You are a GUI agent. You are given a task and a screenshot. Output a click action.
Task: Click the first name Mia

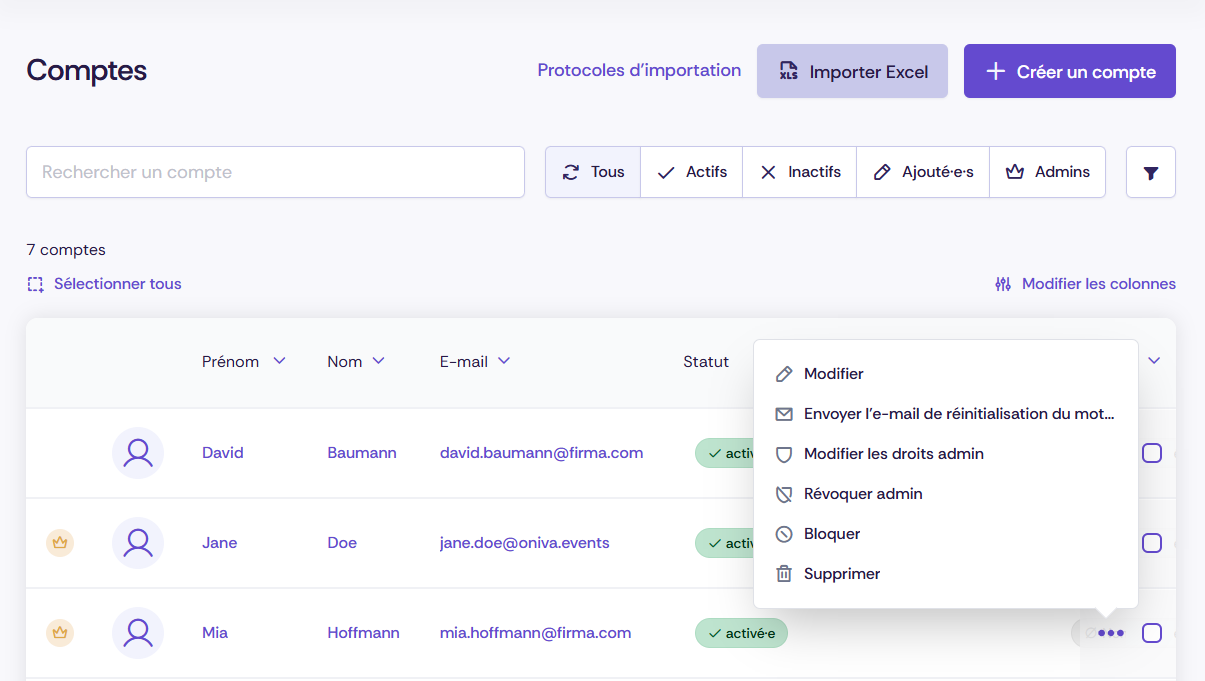click(215, 633)
